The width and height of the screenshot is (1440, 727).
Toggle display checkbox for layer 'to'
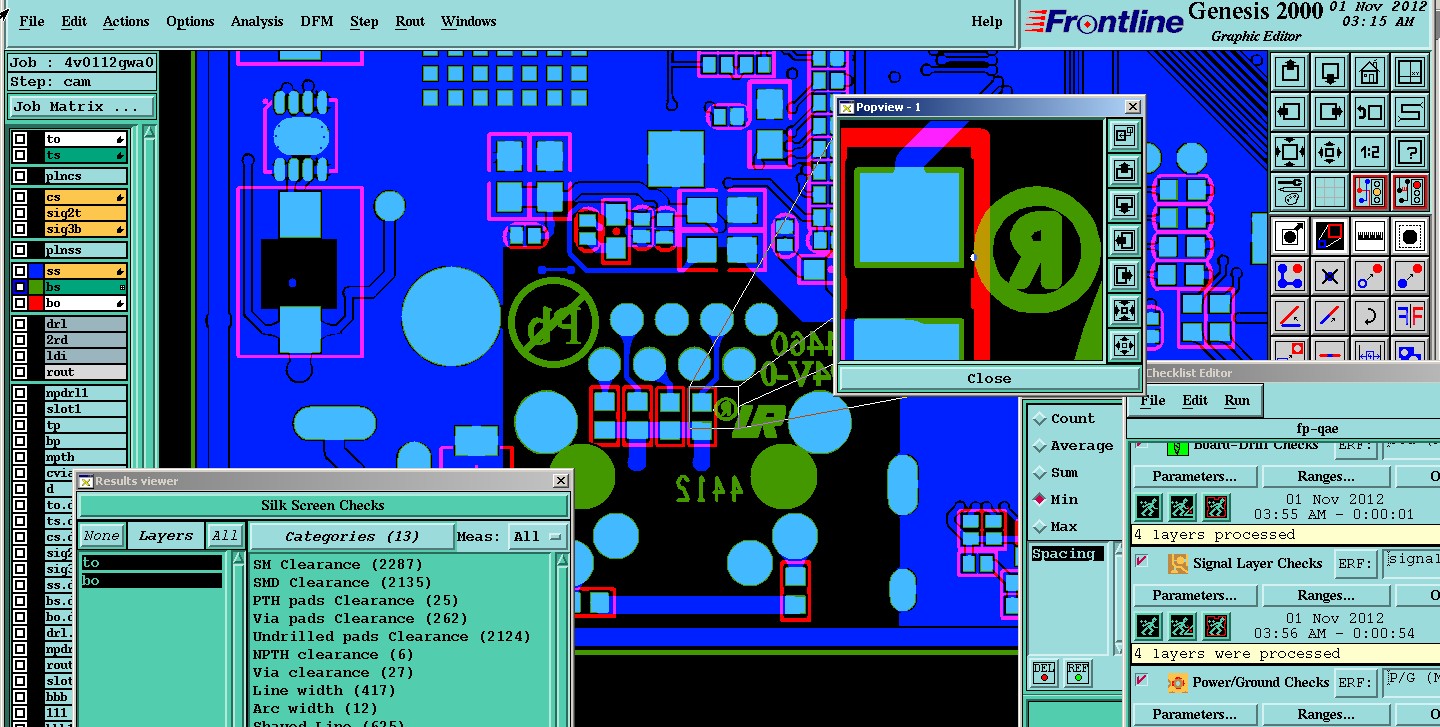click(20, 139)
